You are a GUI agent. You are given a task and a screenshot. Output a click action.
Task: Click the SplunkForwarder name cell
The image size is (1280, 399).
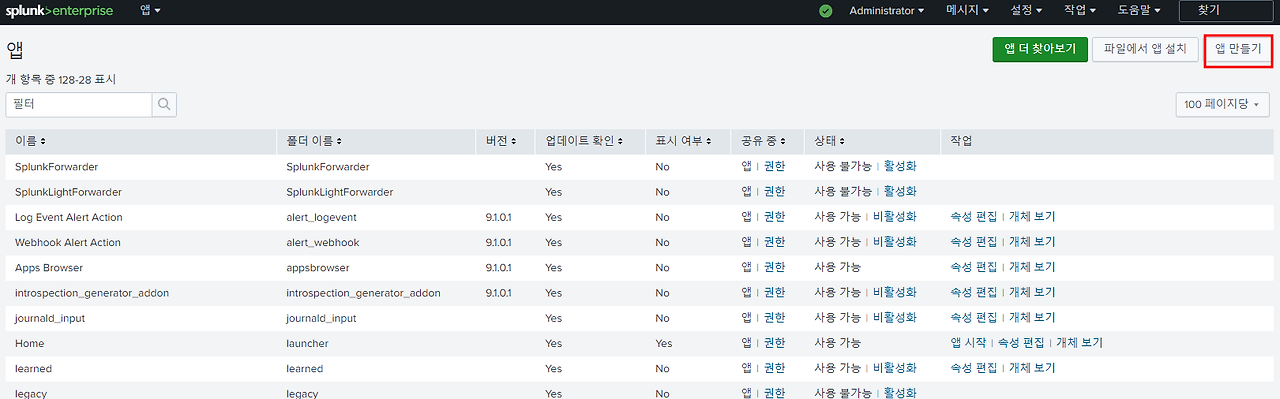[x=56, y=166]
